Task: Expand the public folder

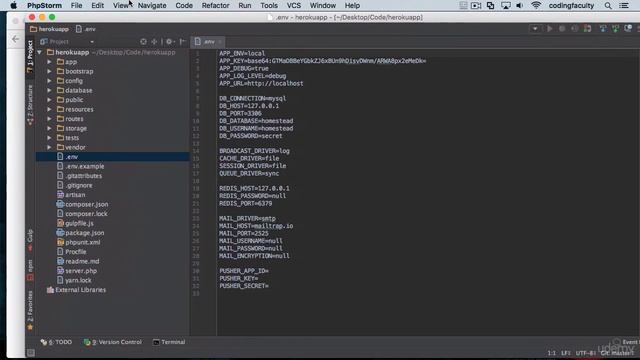Action: 49,100
